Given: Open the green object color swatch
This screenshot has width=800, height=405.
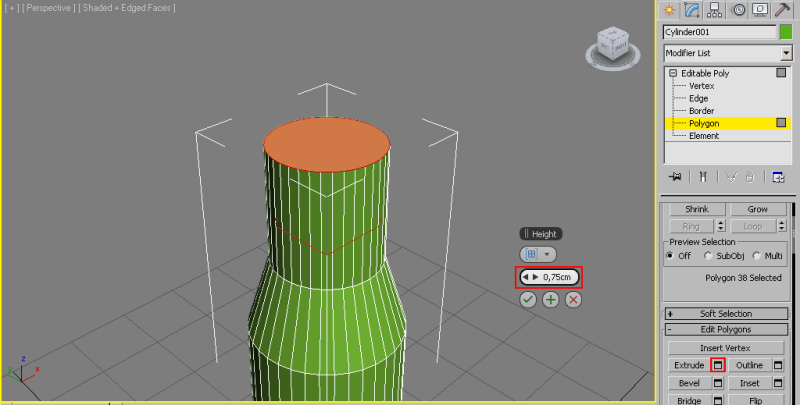Looking at the screenshot, I should [x=786, y=32].
